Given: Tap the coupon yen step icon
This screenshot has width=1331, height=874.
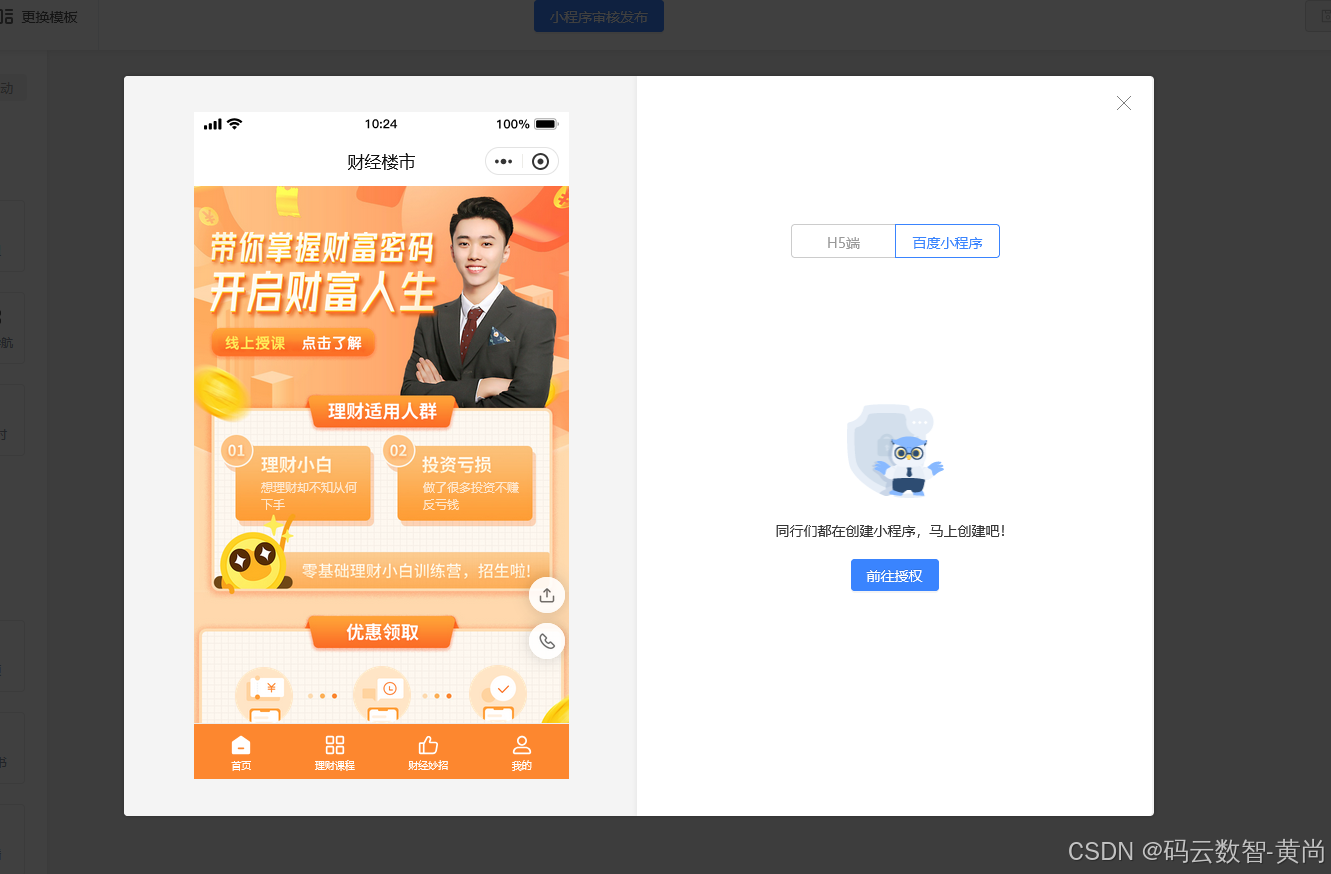Looking at the screenshot, I should pos(265,694).
